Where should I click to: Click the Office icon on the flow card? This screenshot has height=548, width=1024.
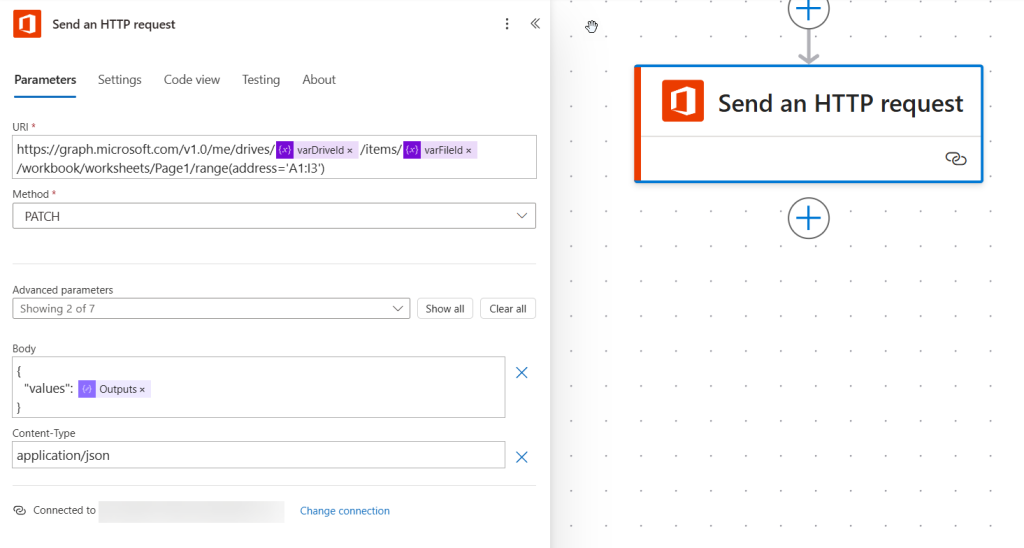(x=682, y=101)
